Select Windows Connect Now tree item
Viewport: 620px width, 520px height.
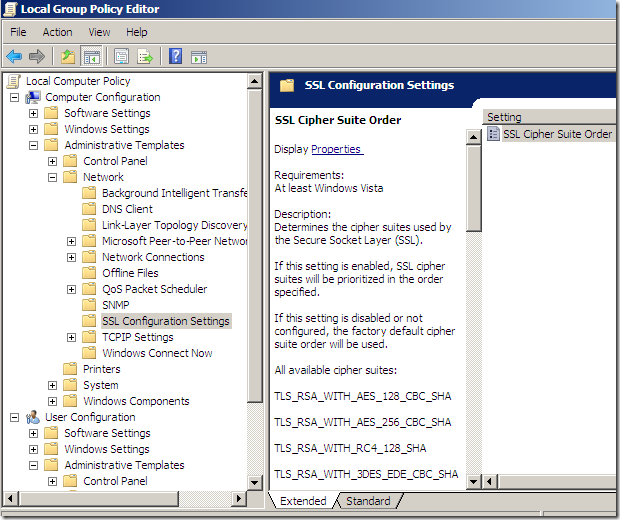pyautogui.click(x=157, y=353)
